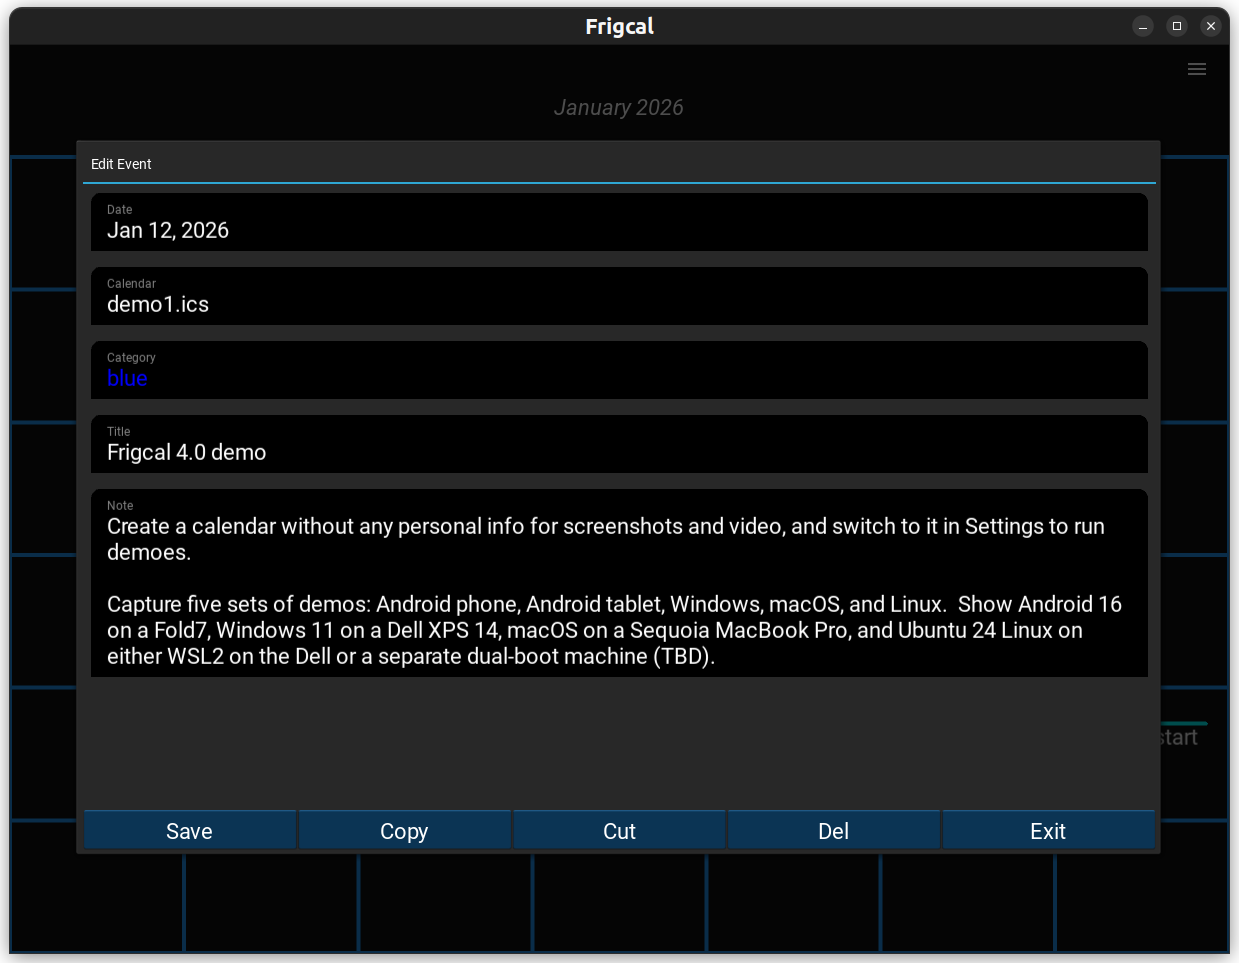
Task: Edit the Title field Frigcal 4.0 demo
Action: pyautogui.click(x=619, y=444)
